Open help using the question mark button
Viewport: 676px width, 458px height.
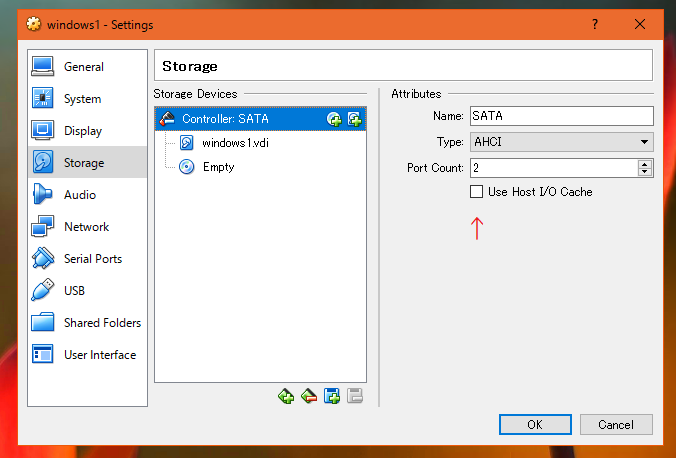(x=595, y=25)
